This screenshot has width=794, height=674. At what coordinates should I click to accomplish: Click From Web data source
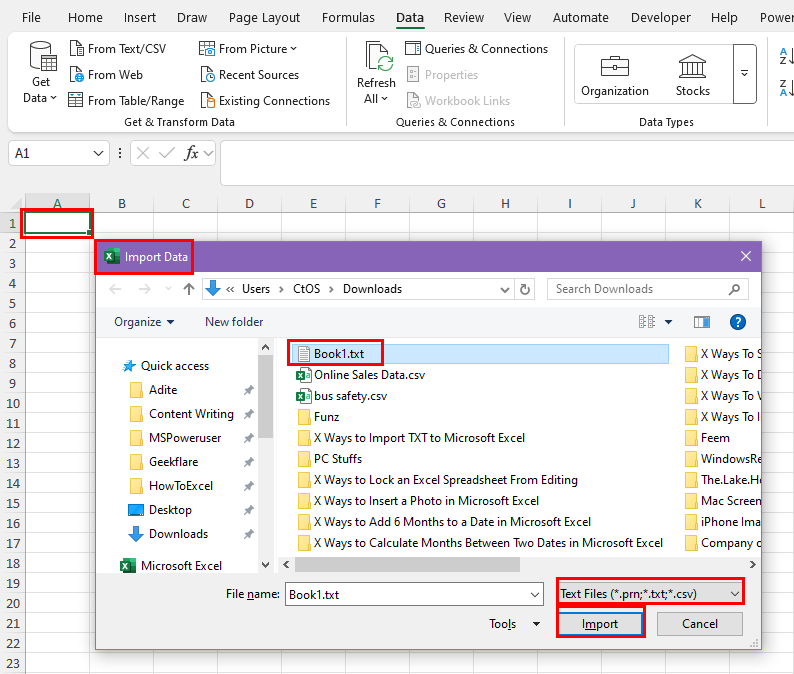pos(106,75)
